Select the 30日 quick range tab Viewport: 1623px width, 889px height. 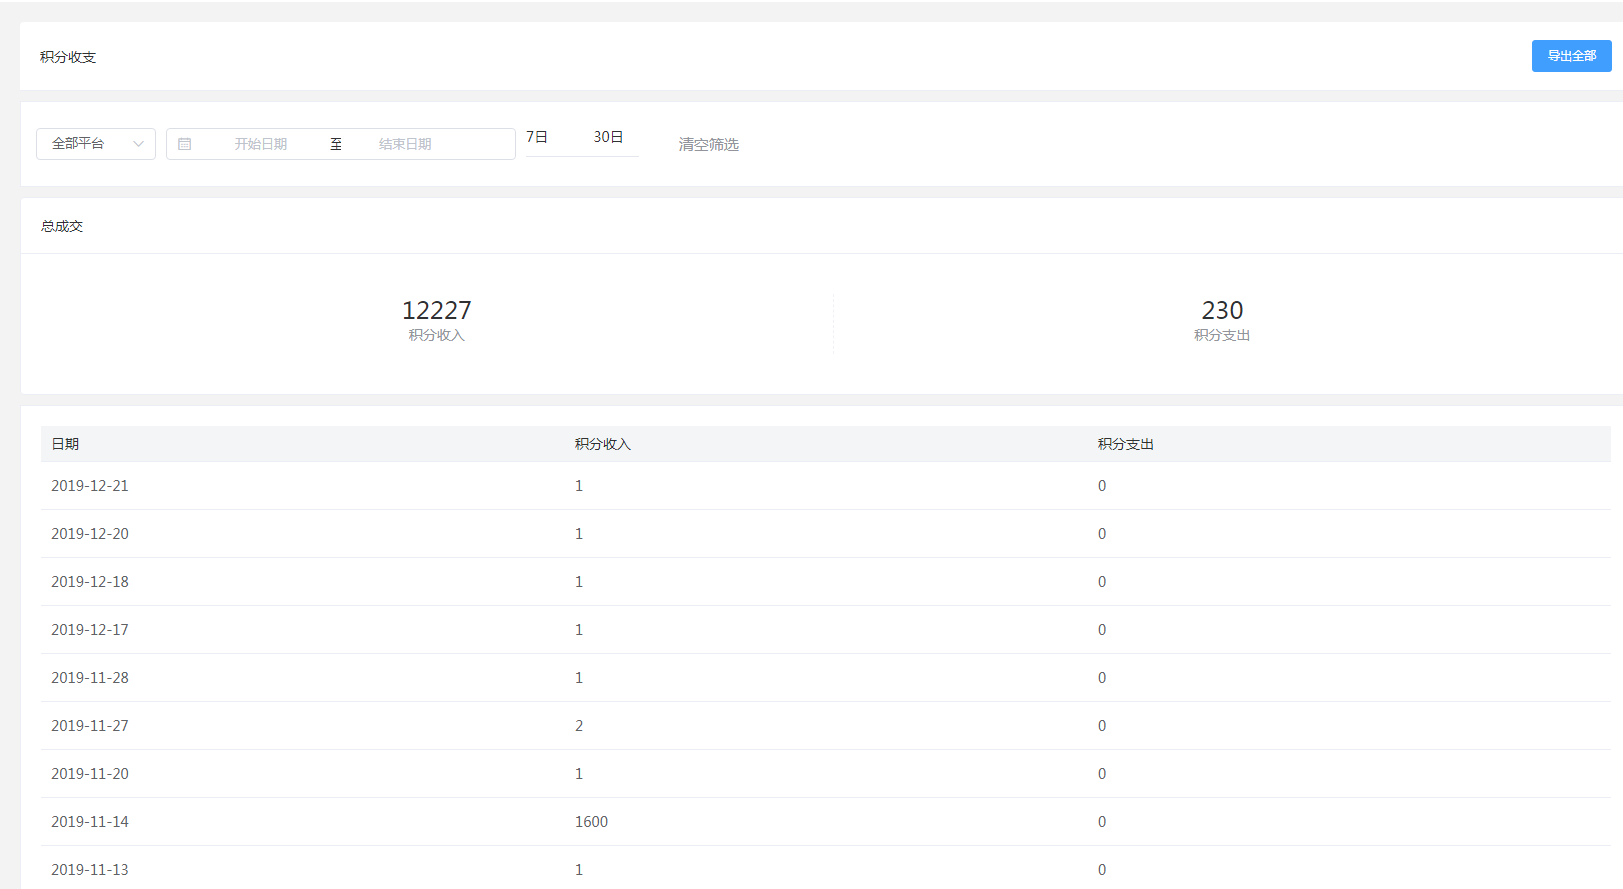pyautogui.click(x=608, y=137)
